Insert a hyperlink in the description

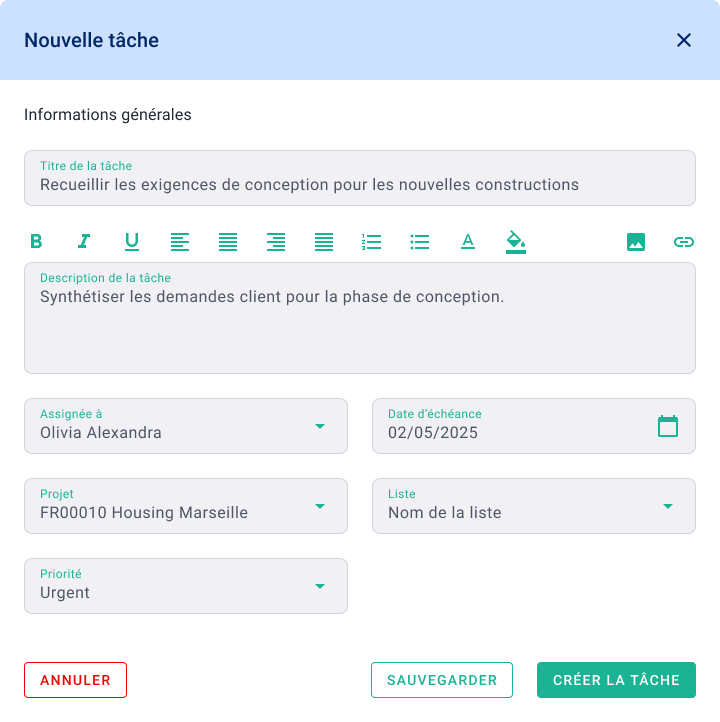coord(684,241)
